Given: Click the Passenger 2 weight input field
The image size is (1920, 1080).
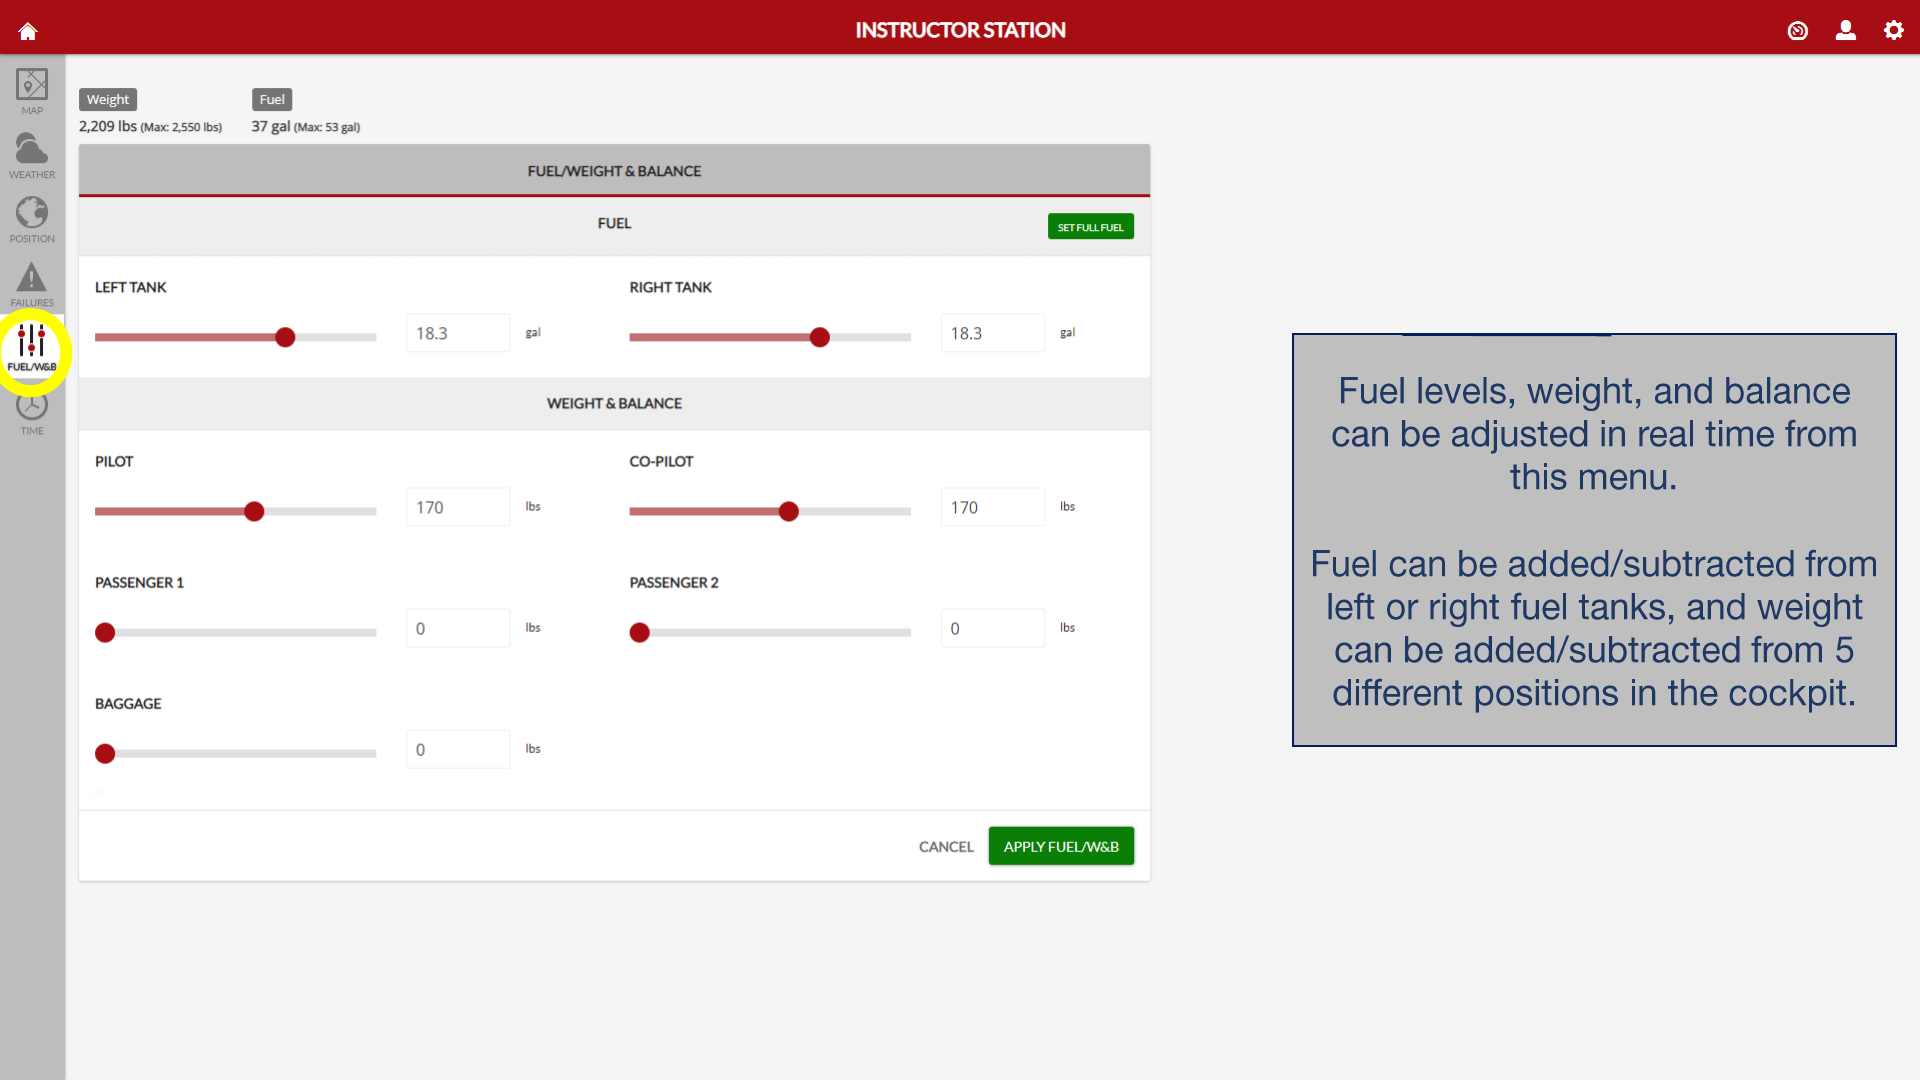Looking at the screenshot, I should tap(992, 628).
